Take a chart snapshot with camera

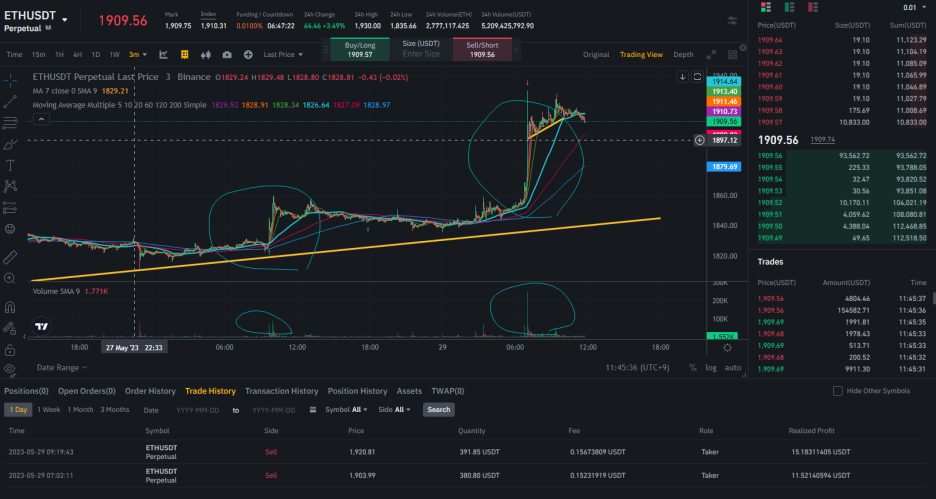point(227,54)
